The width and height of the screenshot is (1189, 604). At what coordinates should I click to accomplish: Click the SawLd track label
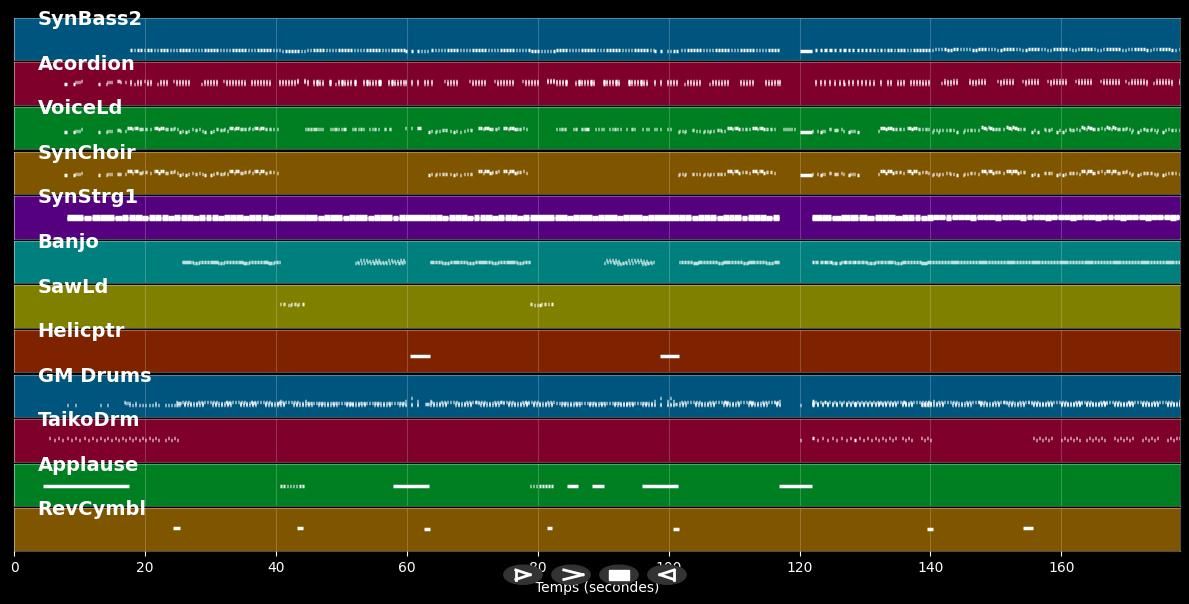(x=73, y=287)
